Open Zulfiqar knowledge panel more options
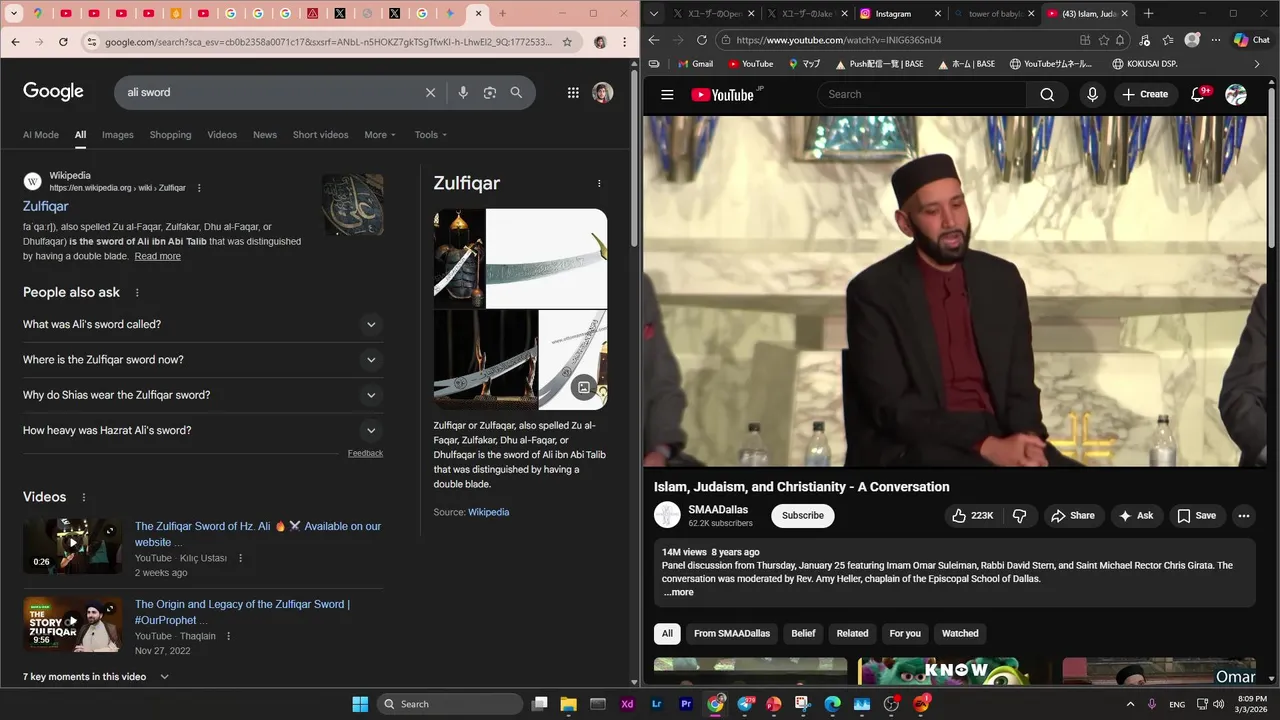This screenshot has height=720, width=1280. point(599,183)
